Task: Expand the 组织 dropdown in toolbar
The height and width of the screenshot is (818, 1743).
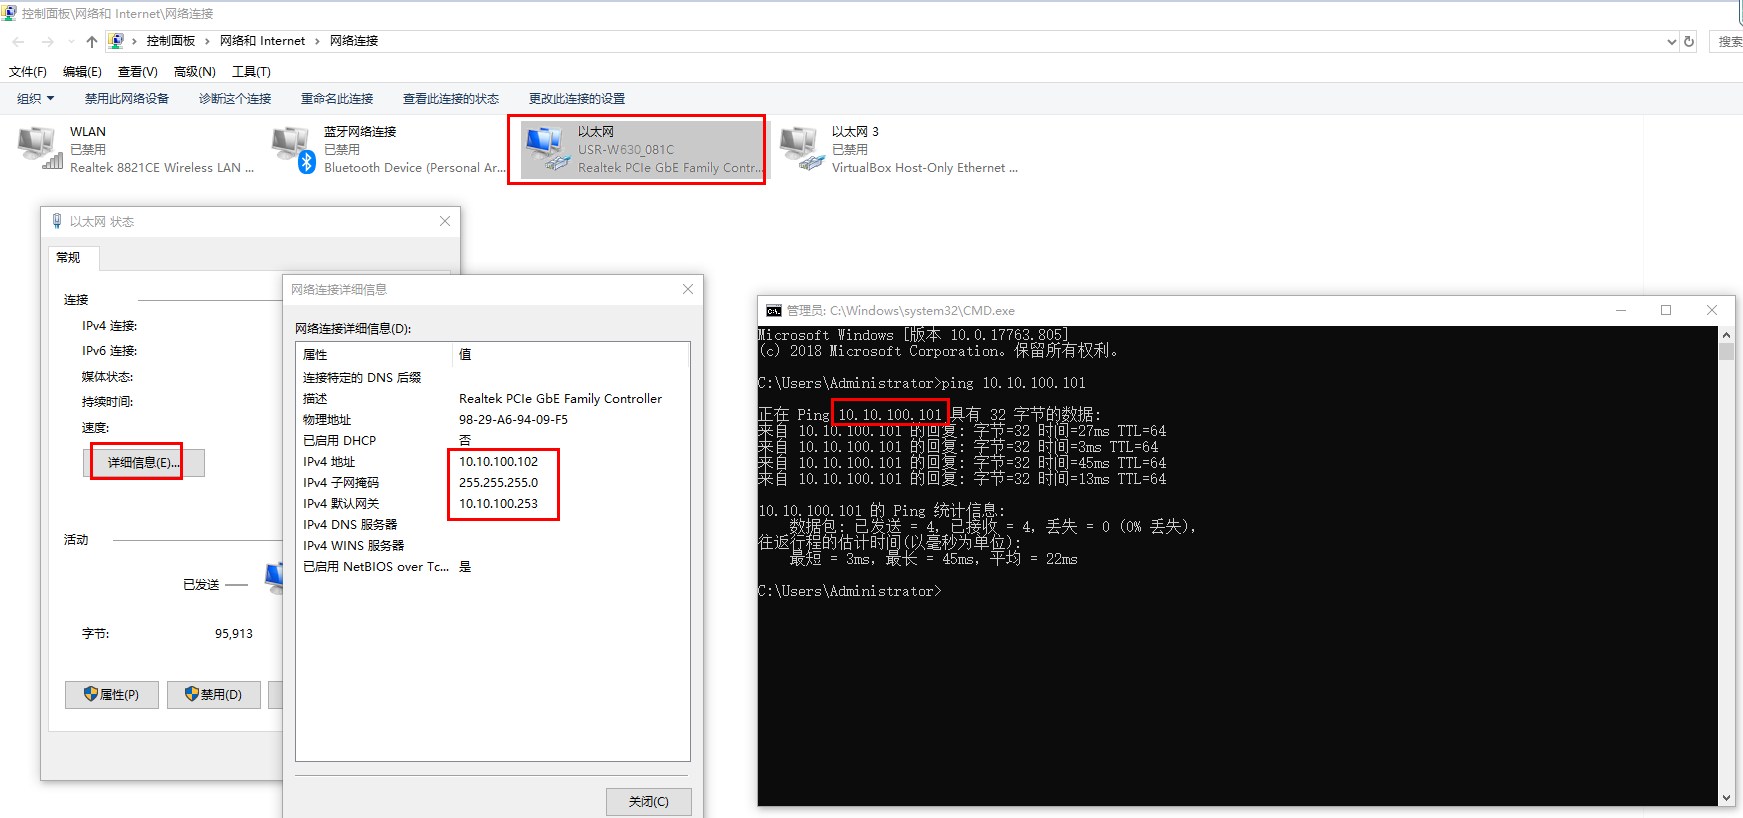Action: pyautogui.click(x=36, y=99)
